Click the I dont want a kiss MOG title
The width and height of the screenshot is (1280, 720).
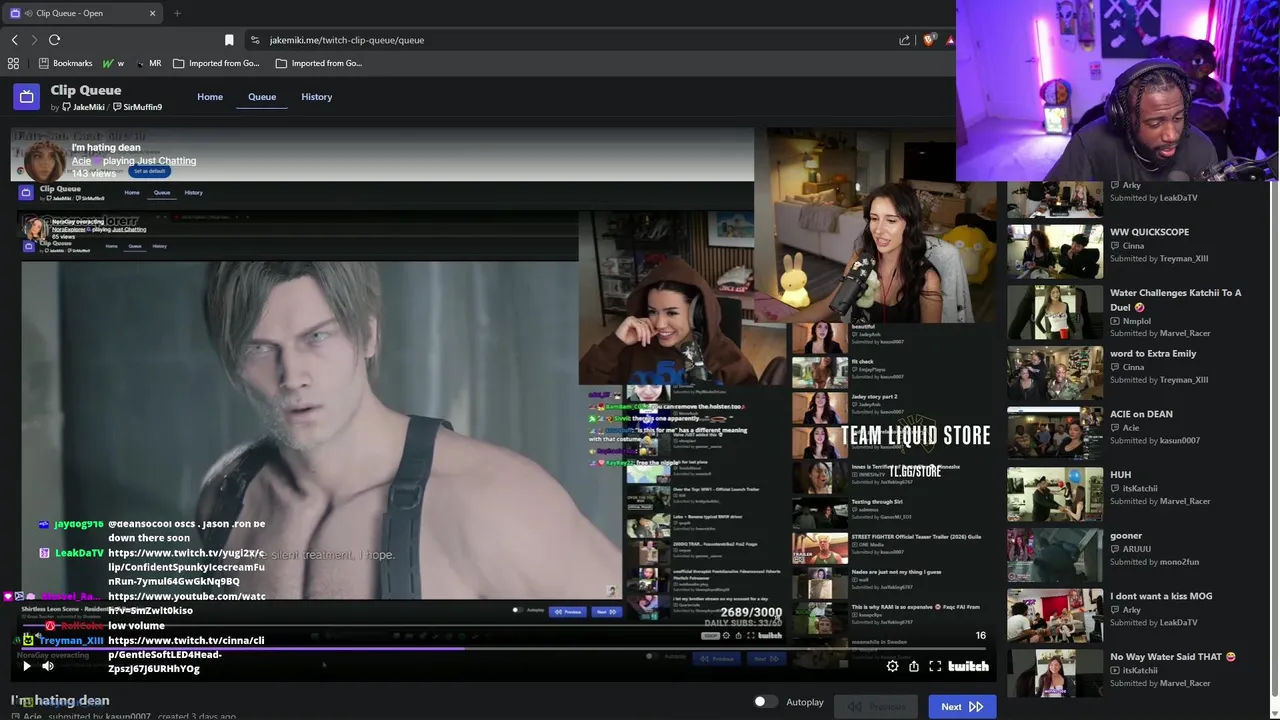(x=1161, y=596)
